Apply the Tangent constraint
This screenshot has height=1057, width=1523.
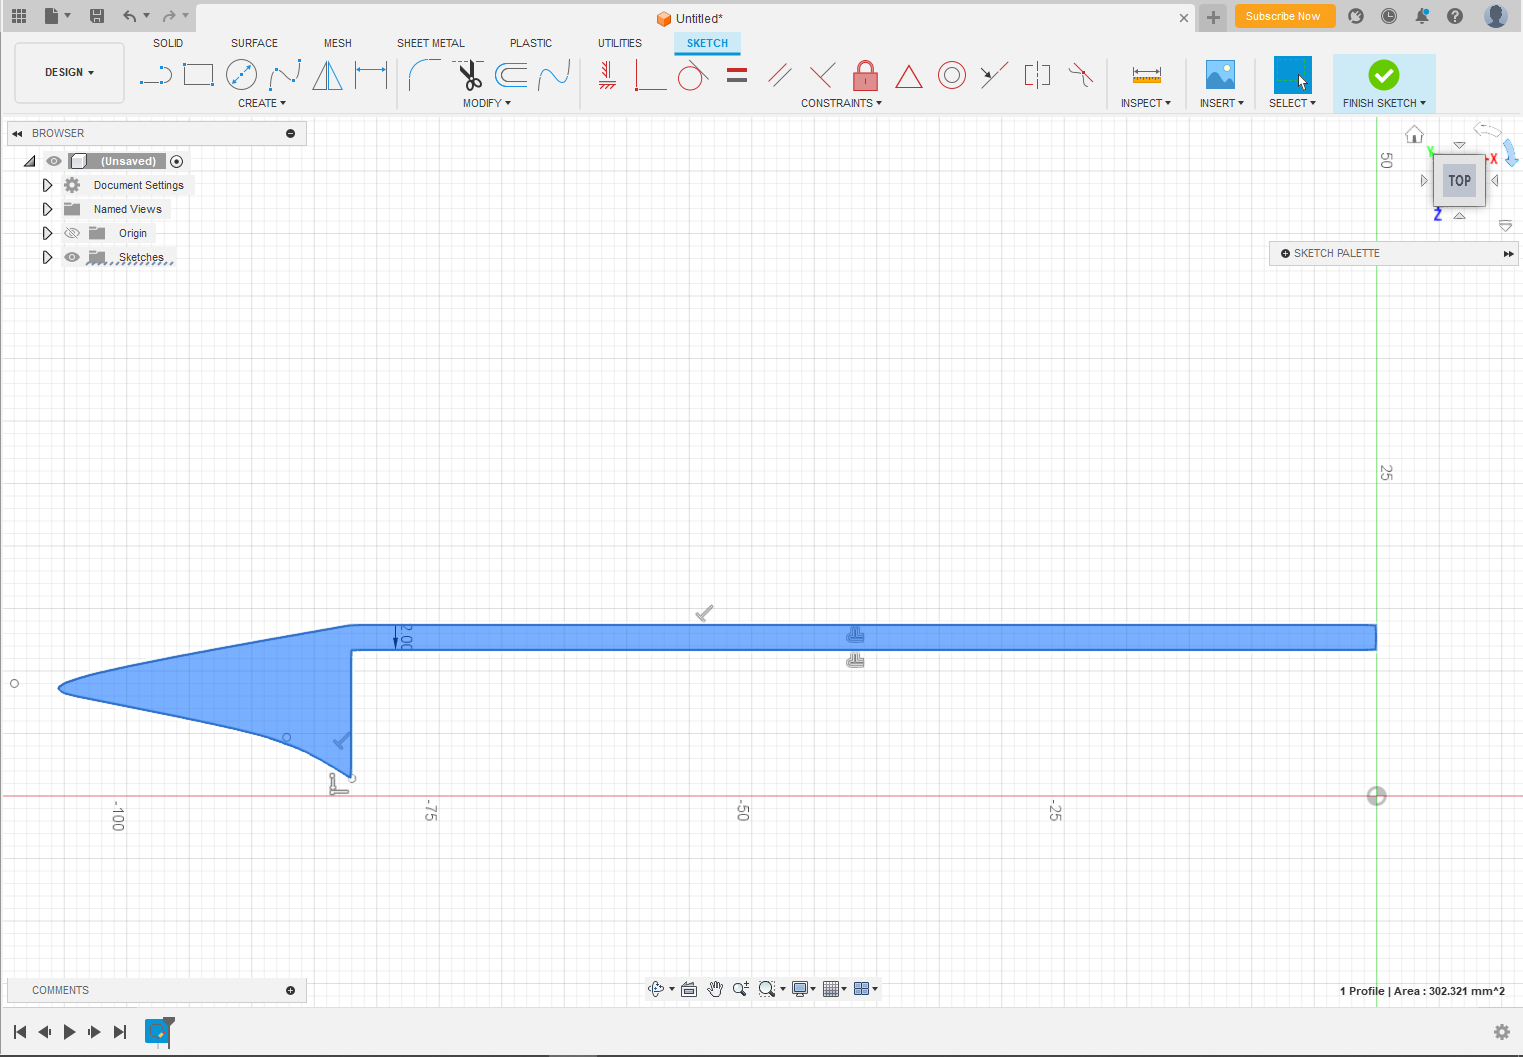click(693, 75)
